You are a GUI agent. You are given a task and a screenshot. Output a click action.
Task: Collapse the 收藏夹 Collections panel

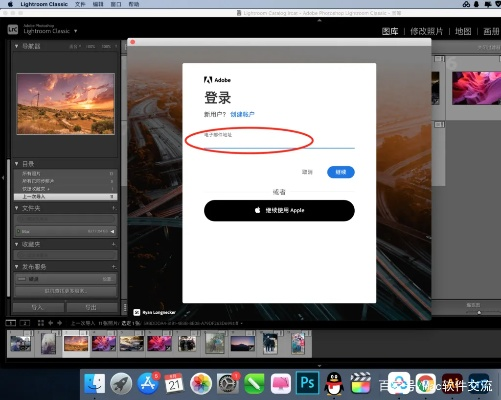point(16,244)
